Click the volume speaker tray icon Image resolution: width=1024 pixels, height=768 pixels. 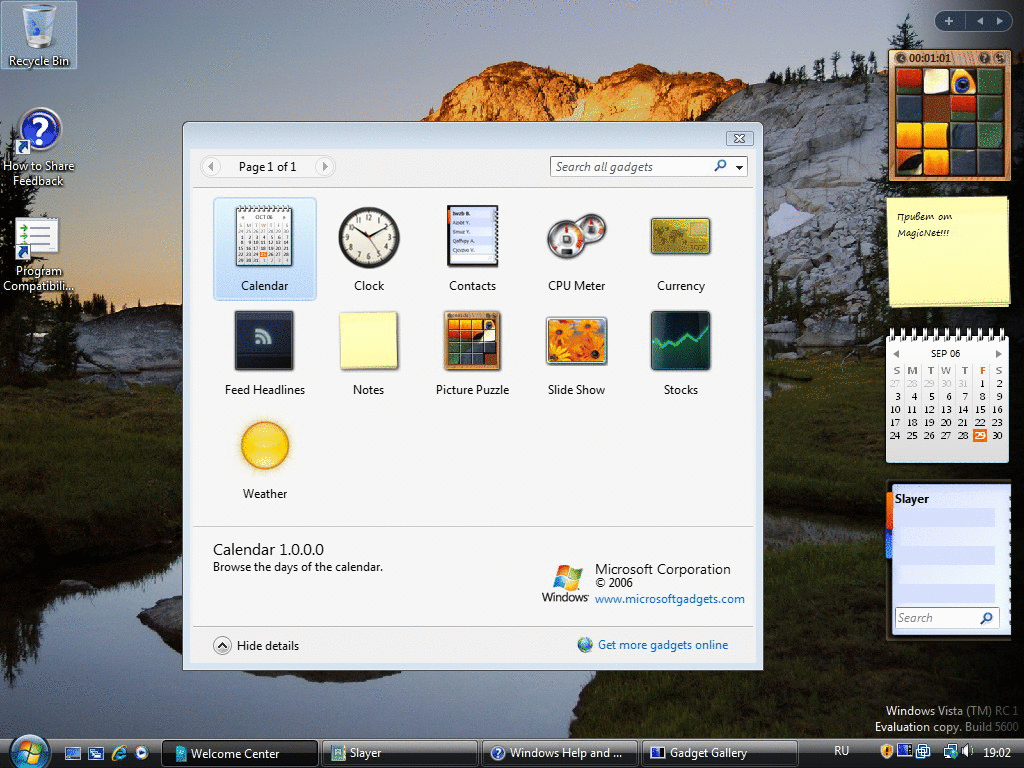coord(967,752)
